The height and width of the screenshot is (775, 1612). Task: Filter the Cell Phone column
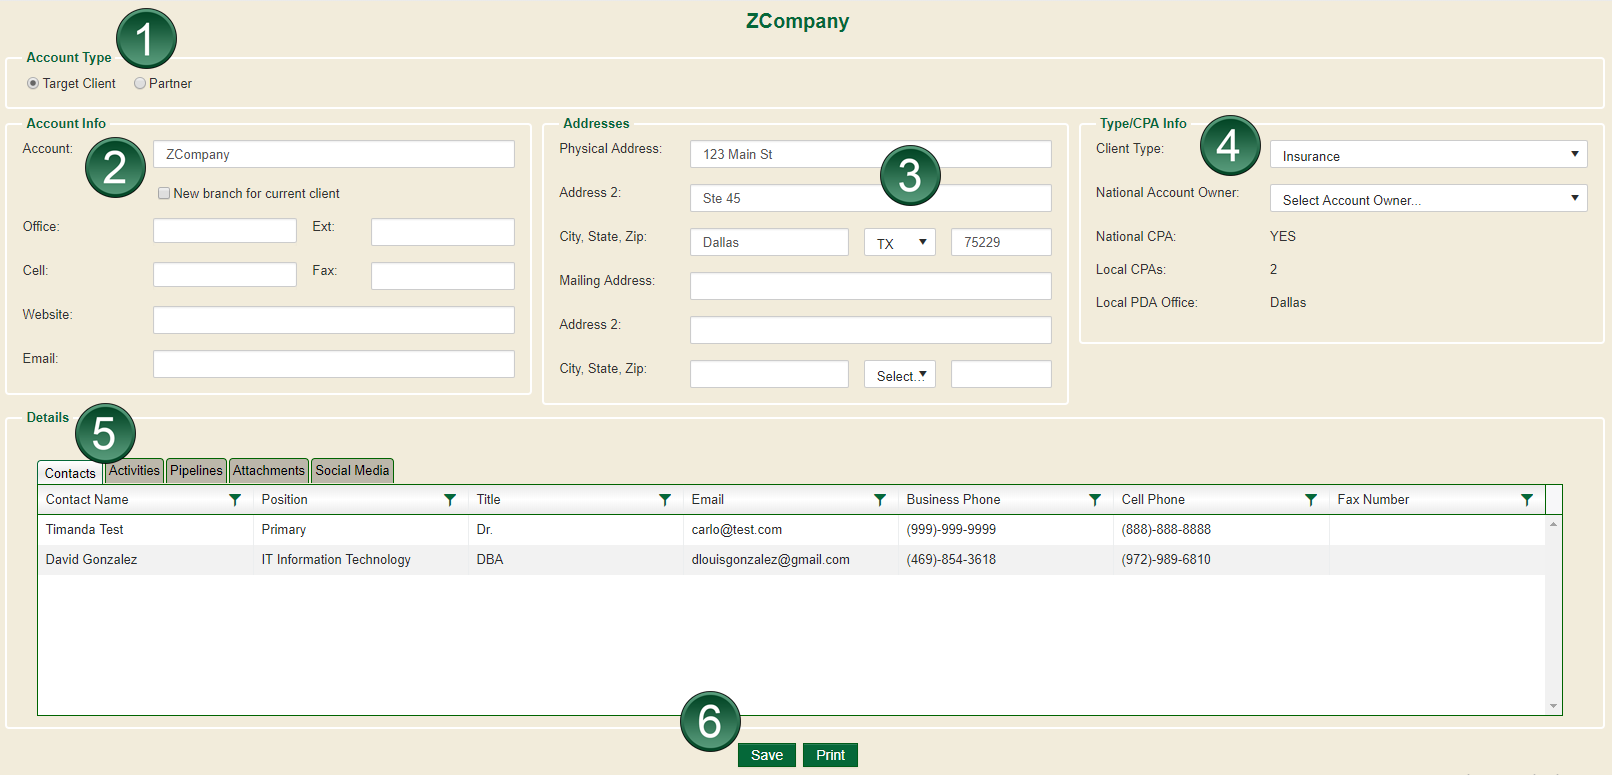(x=1311, y=500)
